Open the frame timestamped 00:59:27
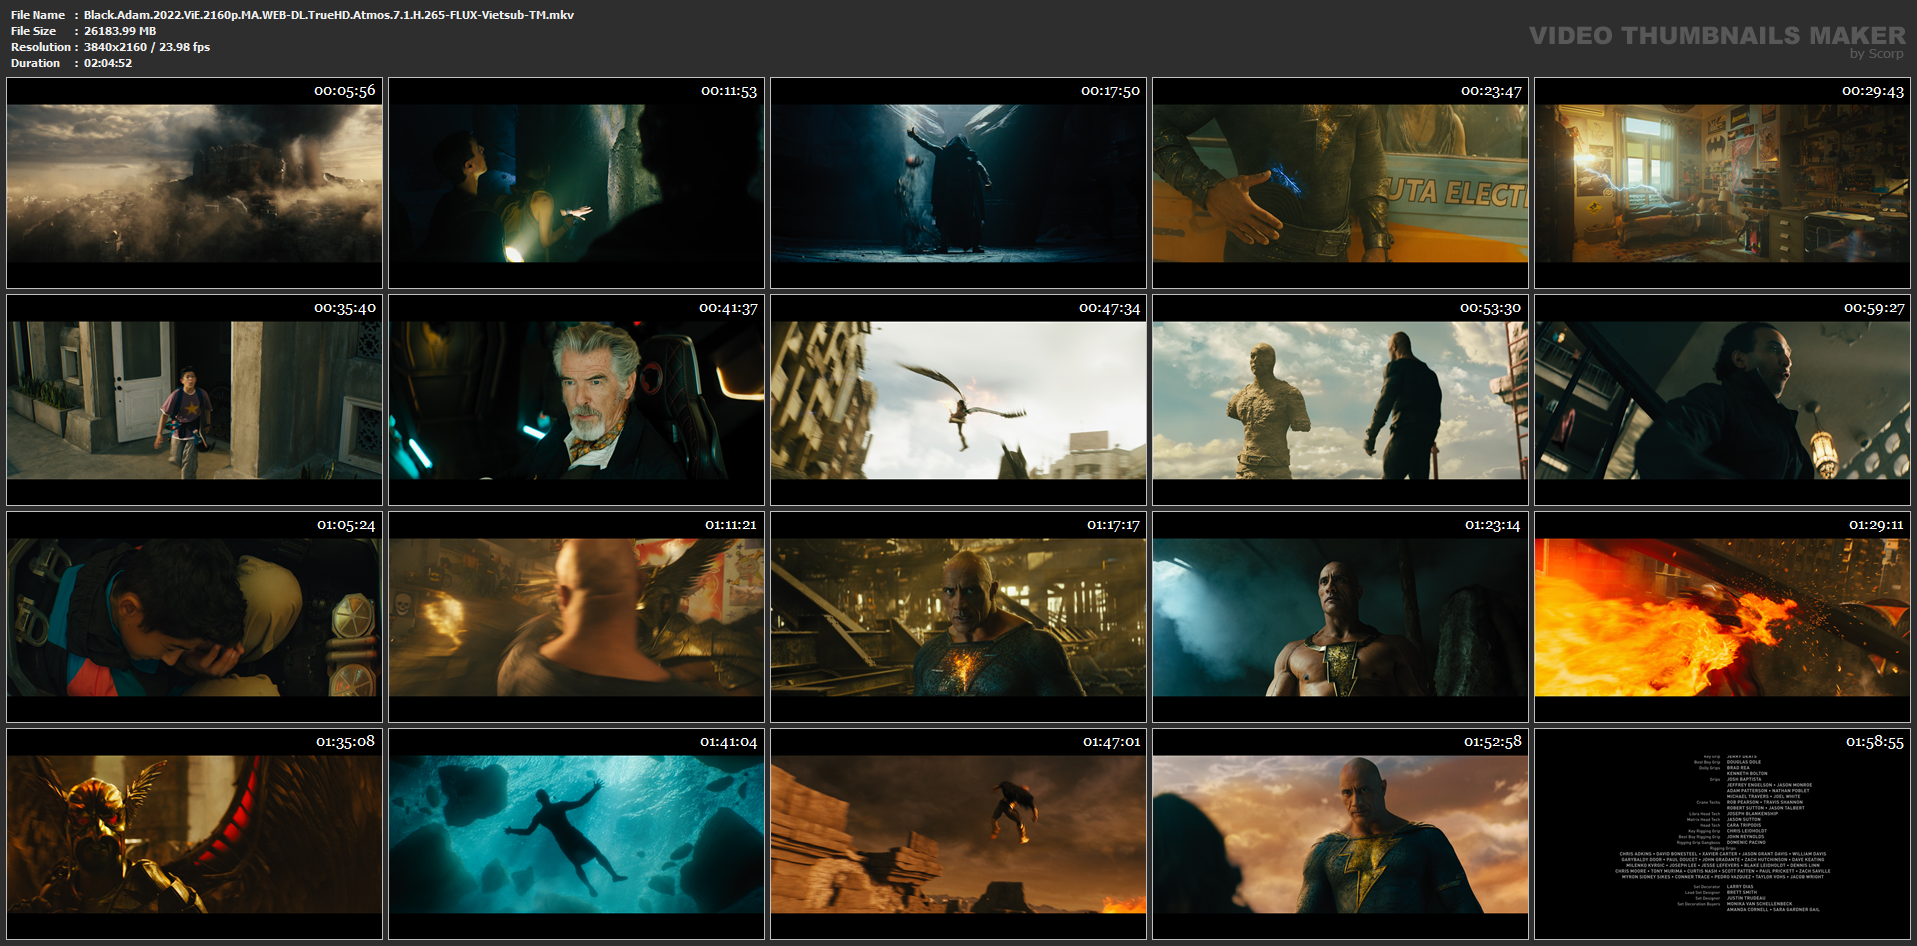Screen dimensions: 1917x946 coord(1723,400)
